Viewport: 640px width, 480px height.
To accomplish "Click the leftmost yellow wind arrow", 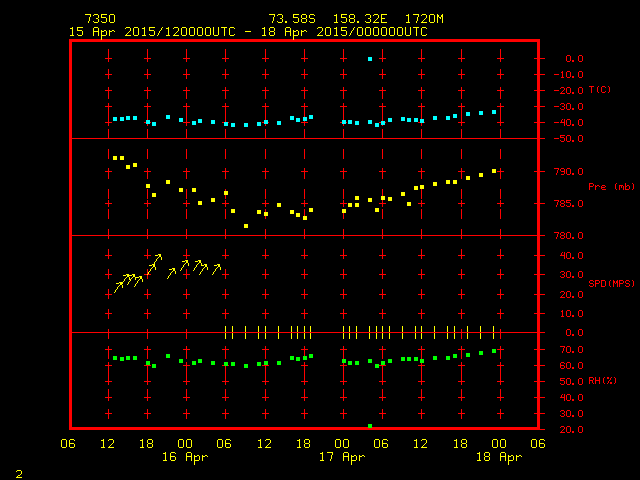I will 119,286.
